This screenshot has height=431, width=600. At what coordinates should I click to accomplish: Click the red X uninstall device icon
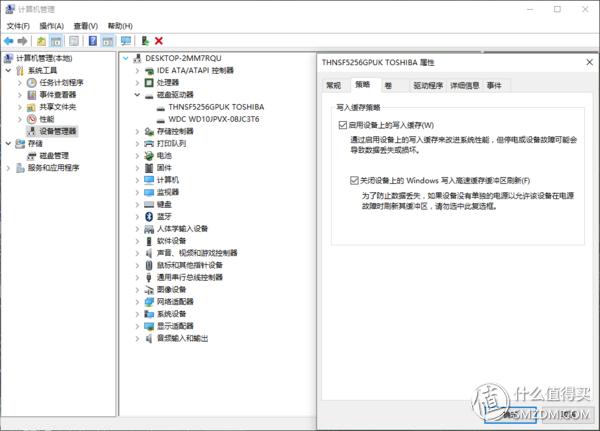coord(159,41)
